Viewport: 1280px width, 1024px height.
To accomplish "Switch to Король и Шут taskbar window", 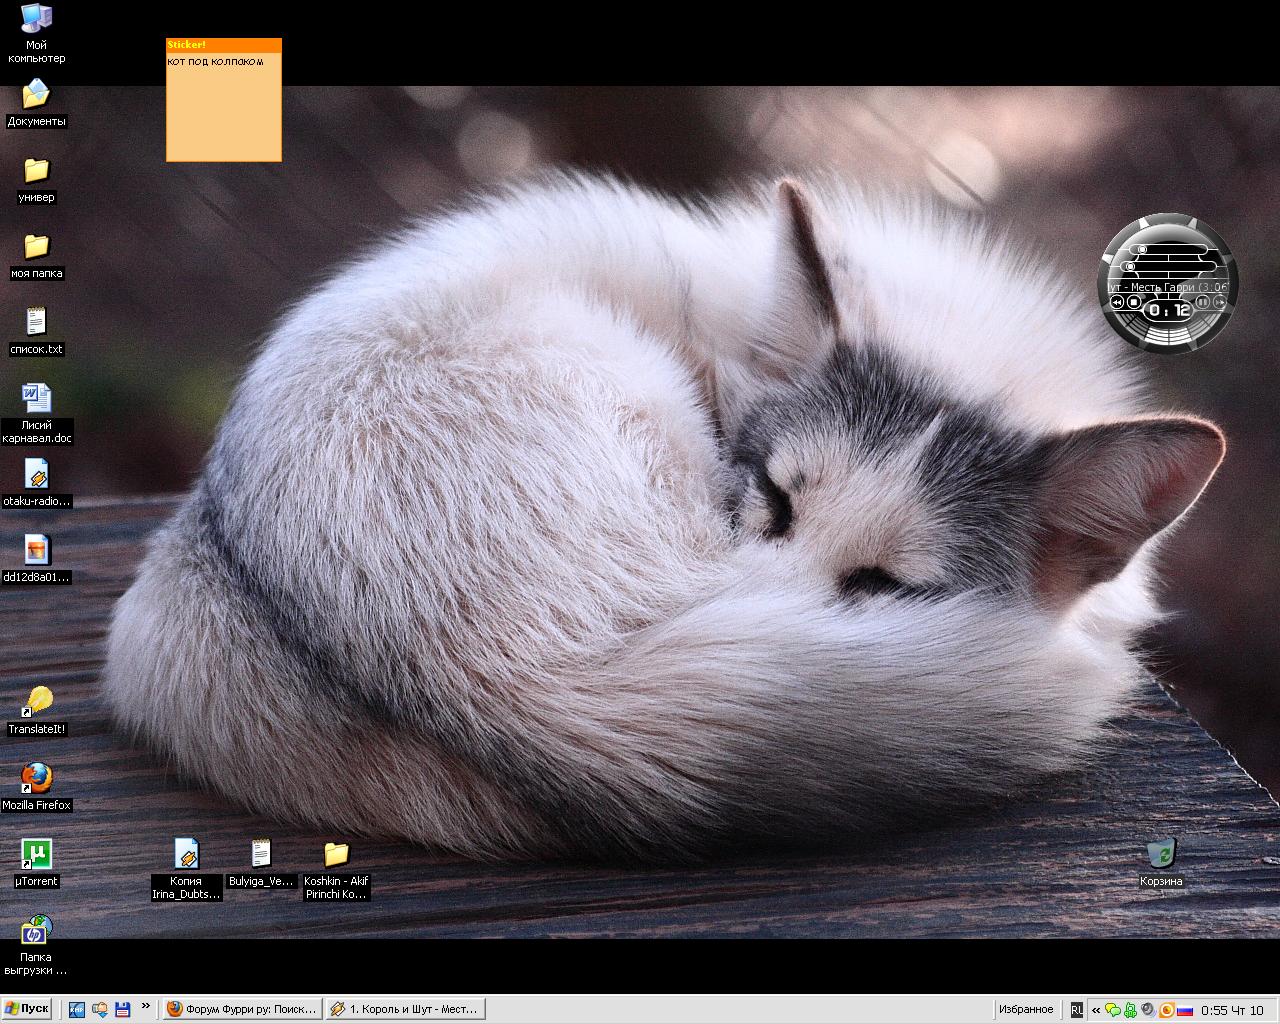I will tap(405, 1009).
